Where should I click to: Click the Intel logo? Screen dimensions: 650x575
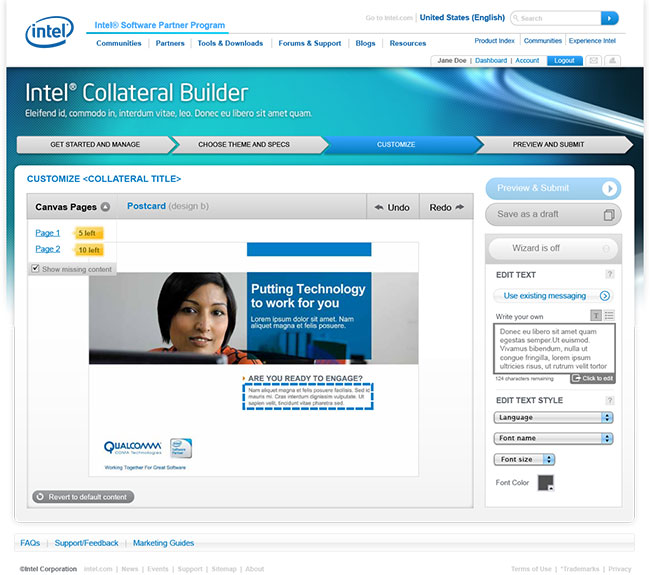coord(48,32)
